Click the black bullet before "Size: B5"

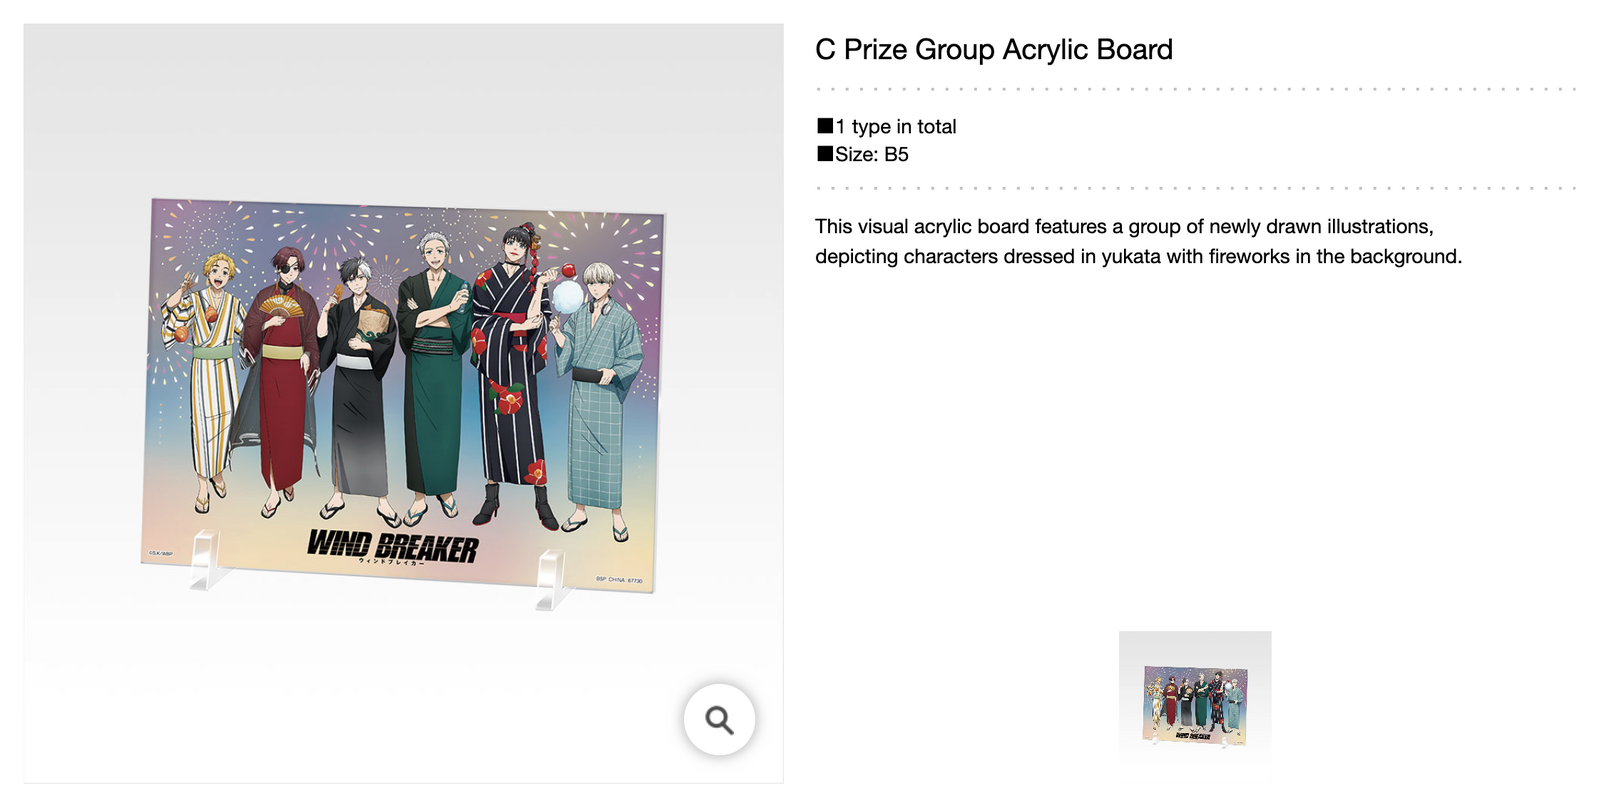825,154
